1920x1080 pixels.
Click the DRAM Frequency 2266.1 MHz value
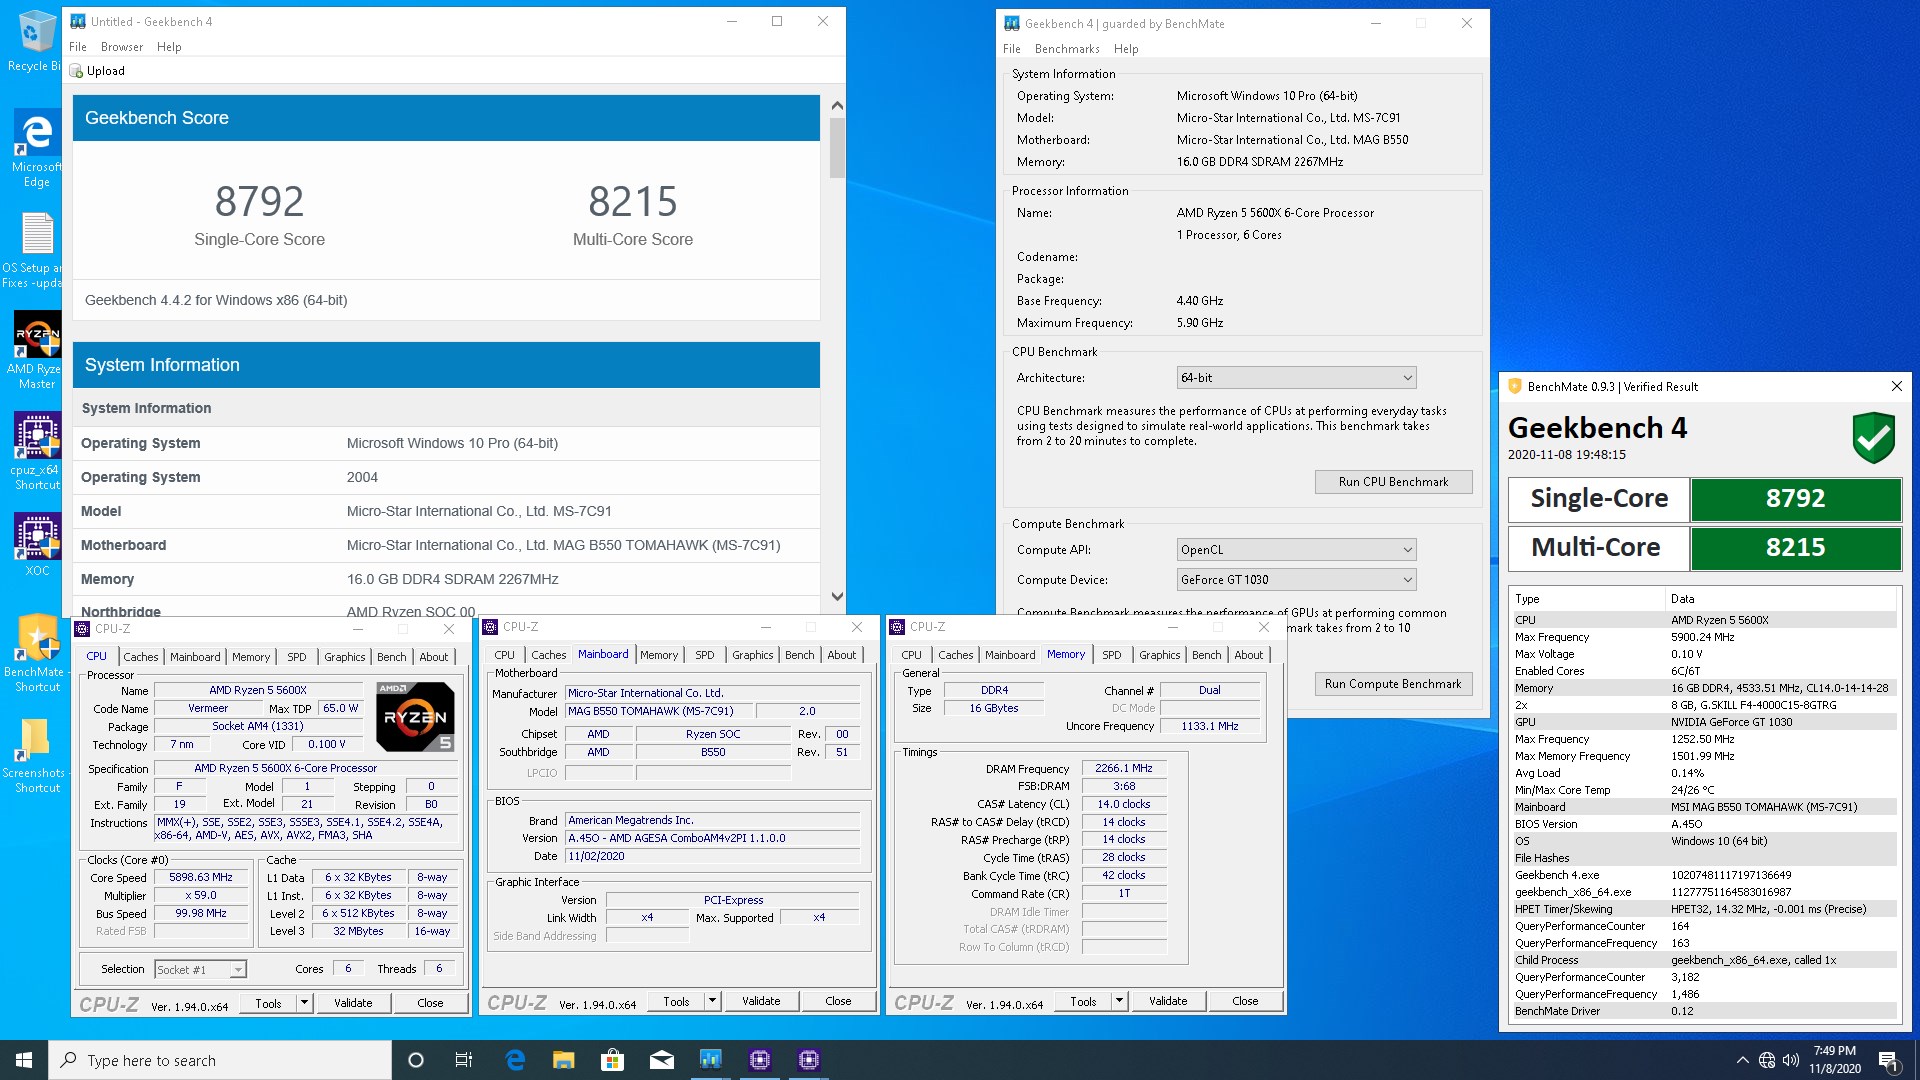point(1123,769)
